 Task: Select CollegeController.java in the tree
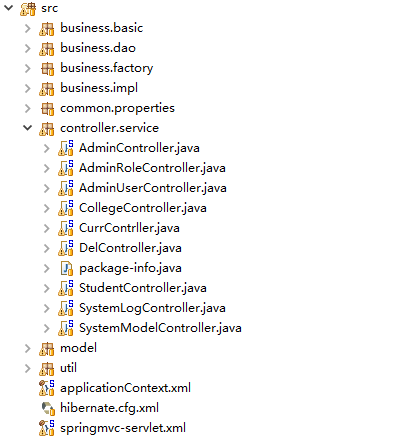[x=143, y=208]
